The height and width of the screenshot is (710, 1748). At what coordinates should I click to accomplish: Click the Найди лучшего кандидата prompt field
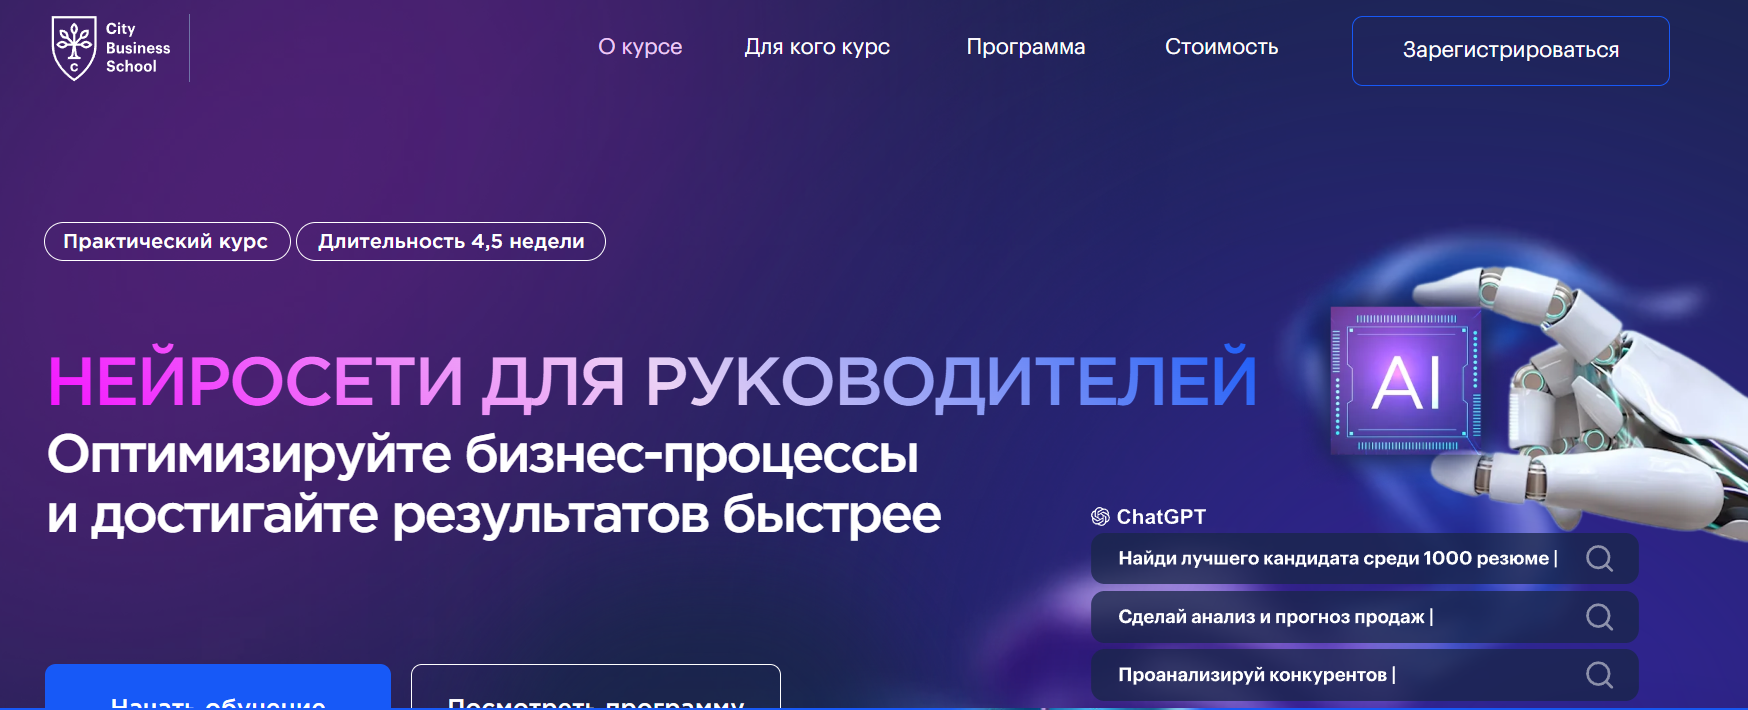pos(1336,559)
